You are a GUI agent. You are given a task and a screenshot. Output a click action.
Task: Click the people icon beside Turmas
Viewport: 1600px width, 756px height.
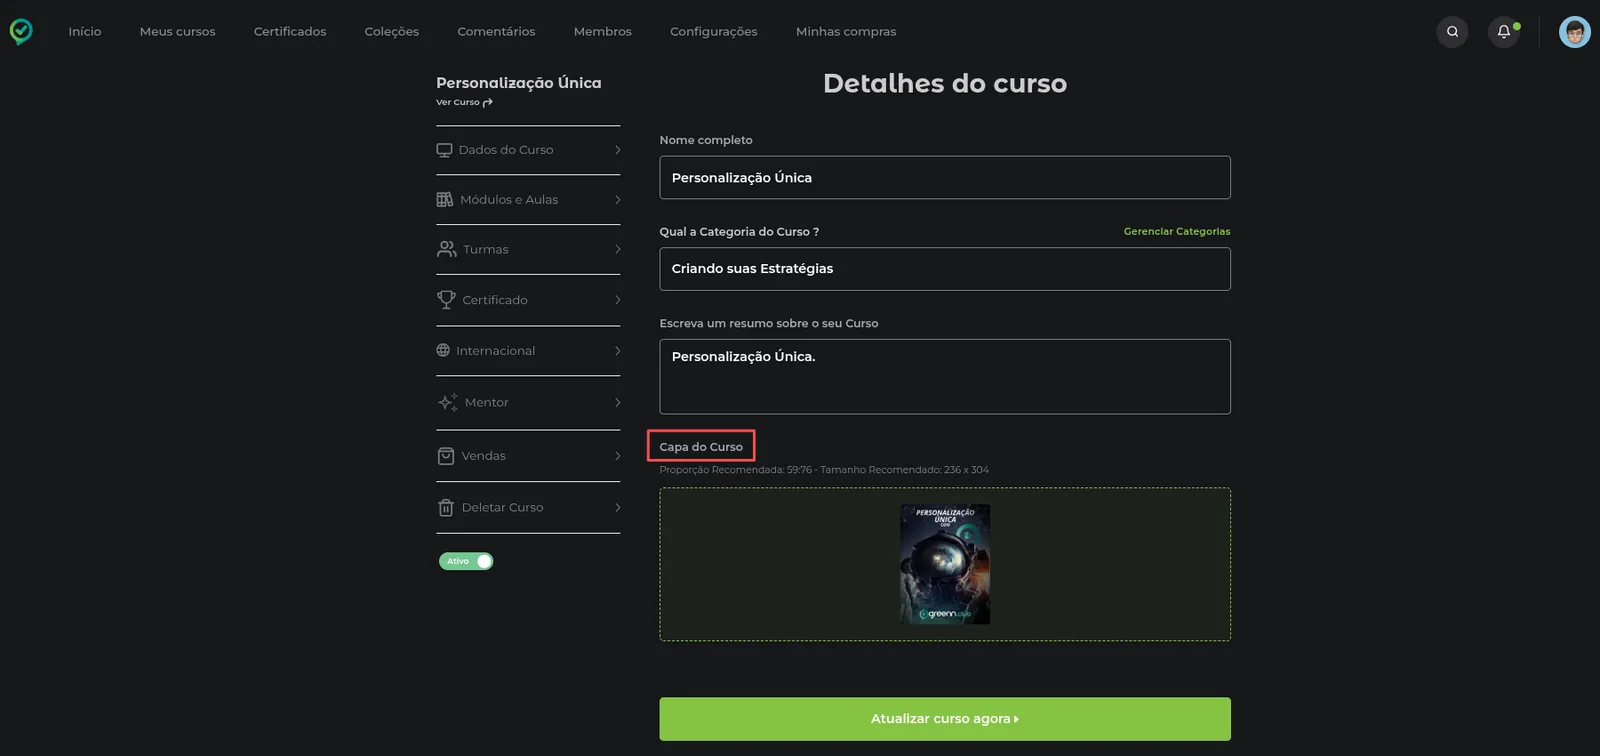pos(446,249)
